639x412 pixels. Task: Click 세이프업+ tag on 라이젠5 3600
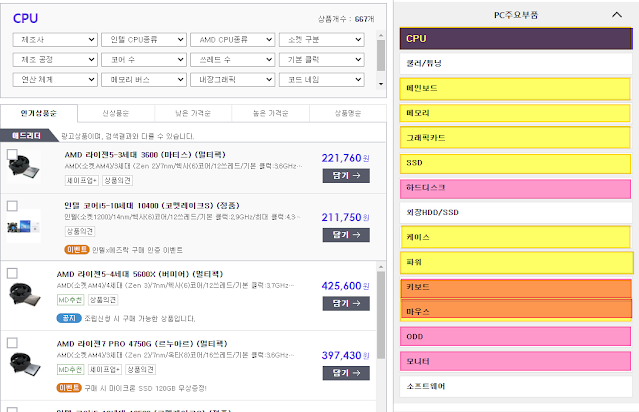(x=82, y=181)
